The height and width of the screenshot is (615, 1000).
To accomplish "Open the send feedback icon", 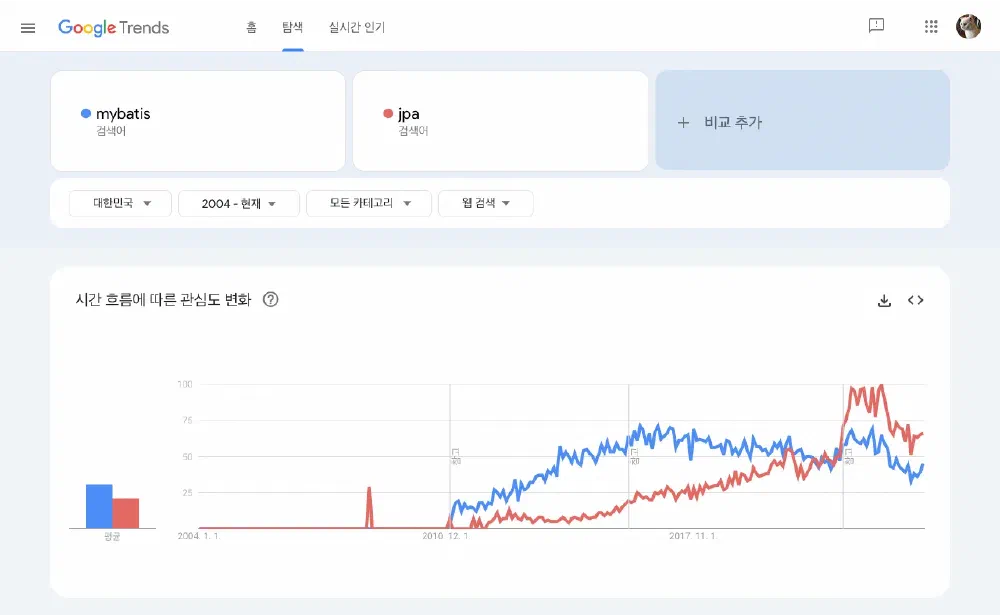I will coord(876,27).
